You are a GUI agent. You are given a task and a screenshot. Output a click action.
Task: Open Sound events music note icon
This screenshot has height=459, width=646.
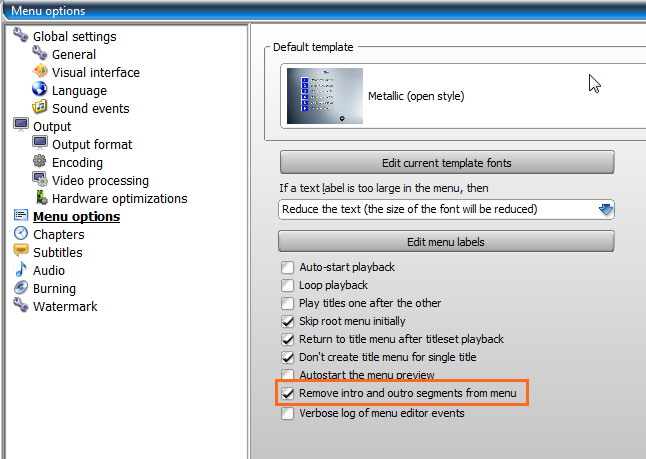click(40, 107)
